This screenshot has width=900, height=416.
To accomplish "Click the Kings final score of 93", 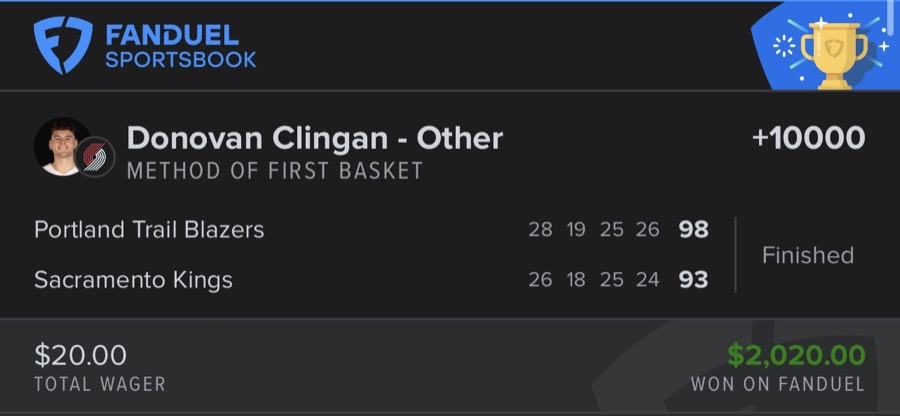I will point(693,280).
